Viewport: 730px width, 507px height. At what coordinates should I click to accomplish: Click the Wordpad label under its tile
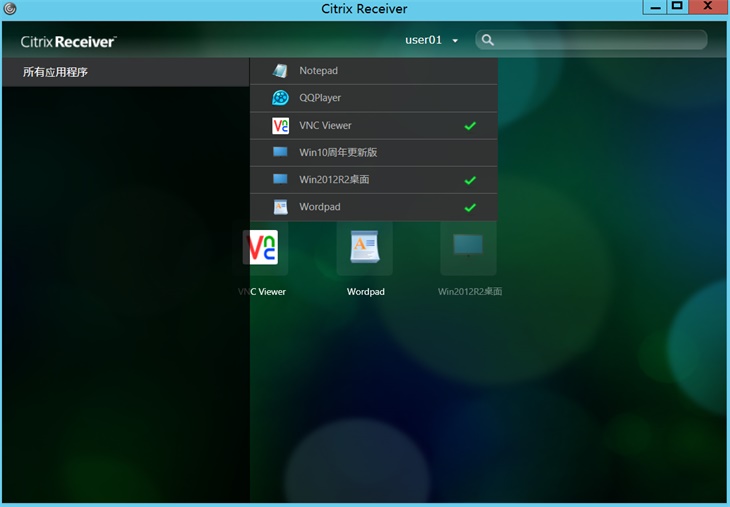[x=365, y=292]
